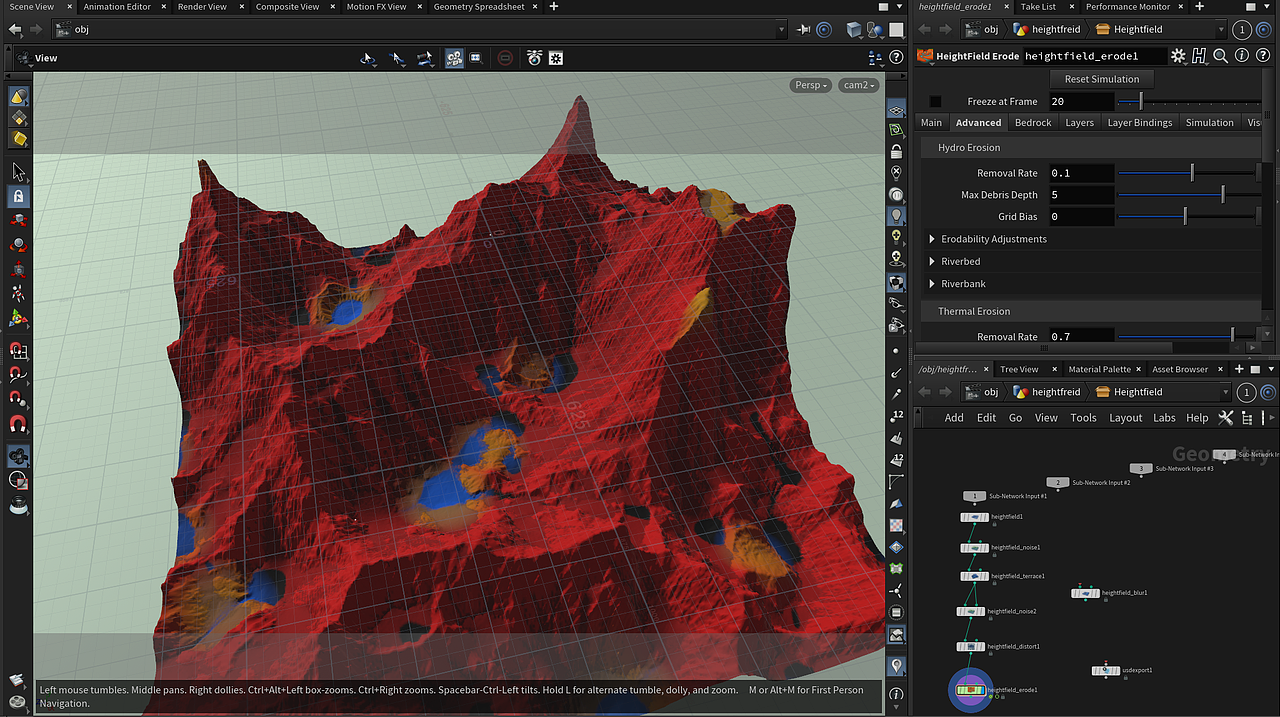Open the Take List tab
The height and width of the screenshot is (717, 1280).
(x=1038, y=6)
